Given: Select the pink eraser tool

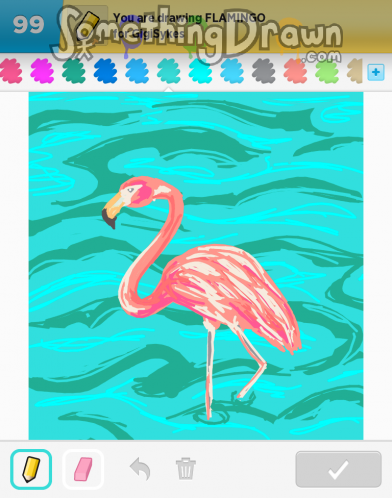Looking at the screenshot, I should 83,469.
